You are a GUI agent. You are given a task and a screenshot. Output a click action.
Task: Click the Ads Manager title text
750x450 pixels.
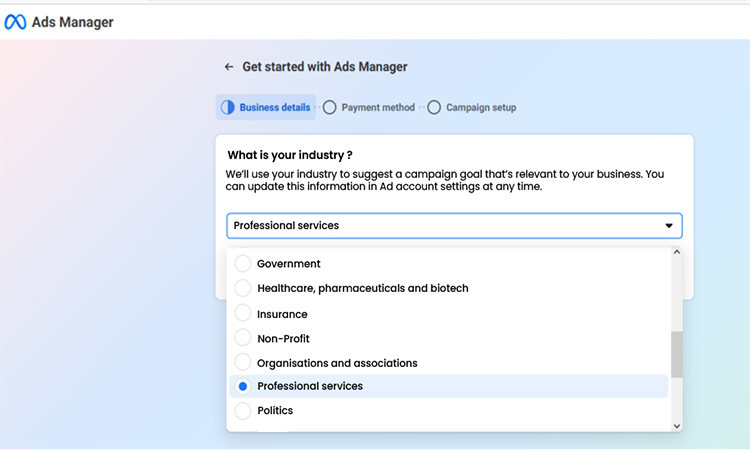[73, 22]
